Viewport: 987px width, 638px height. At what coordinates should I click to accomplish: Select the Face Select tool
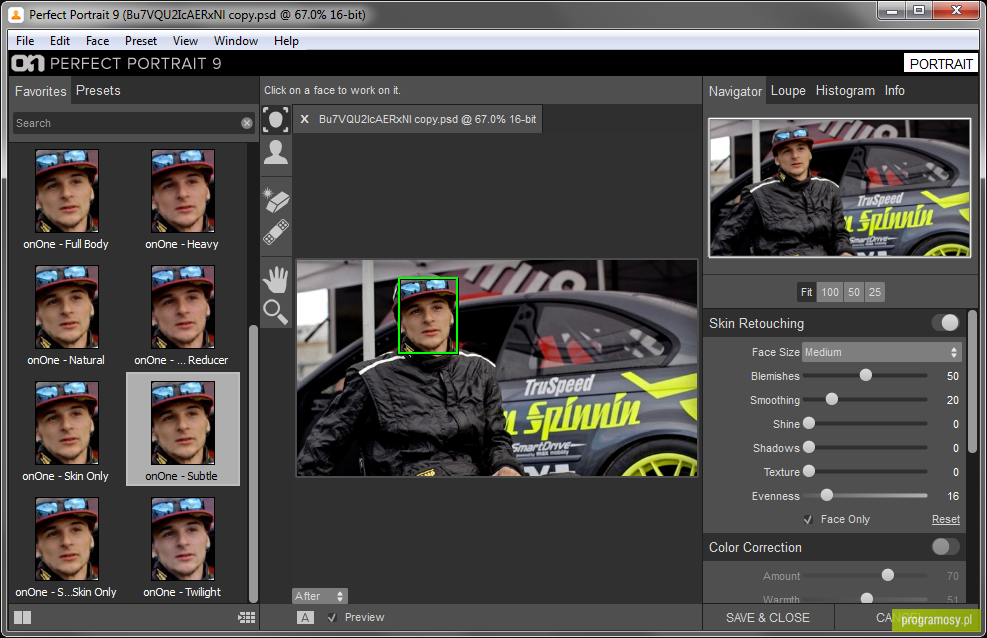tap(276, 120)
